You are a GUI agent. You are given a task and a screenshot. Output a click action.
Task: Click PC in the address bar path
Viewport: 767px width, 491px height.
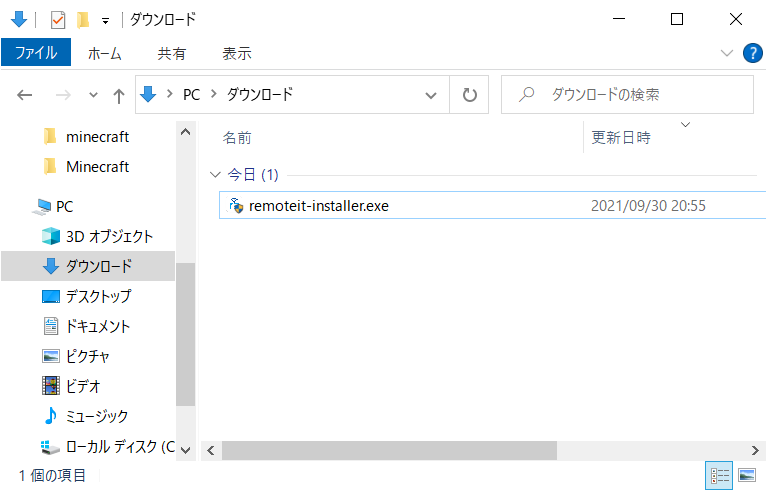(191, 94)
